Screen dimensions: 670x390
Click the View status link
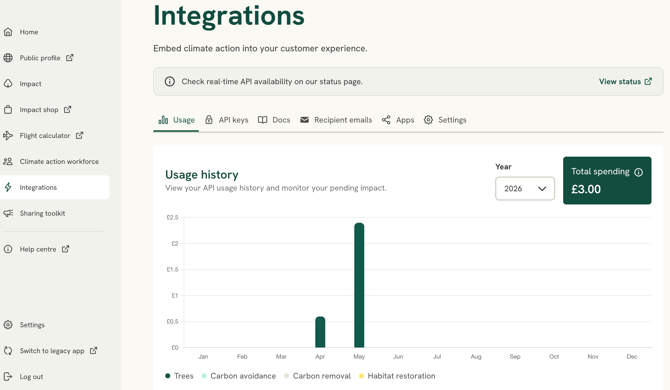tap(625, 81)
